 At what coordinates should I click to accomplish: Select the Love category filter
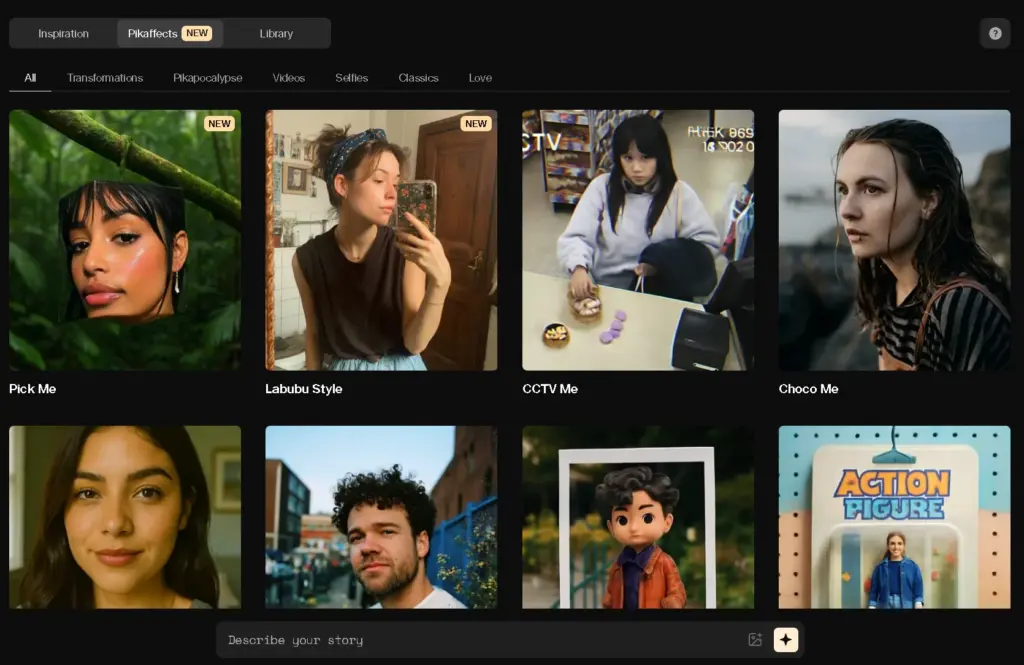(x=480, y=78)
